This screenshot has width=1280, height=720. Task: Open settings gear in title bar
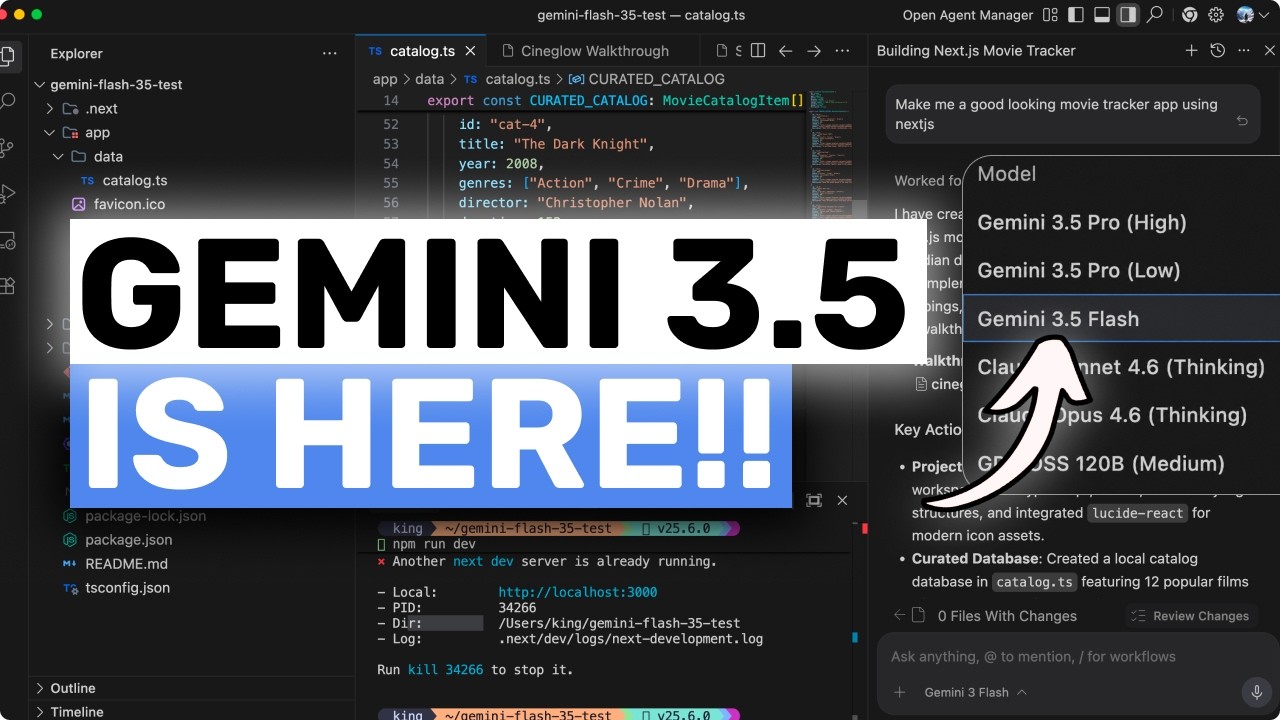pyautogui.click(x=1216, y=15)
